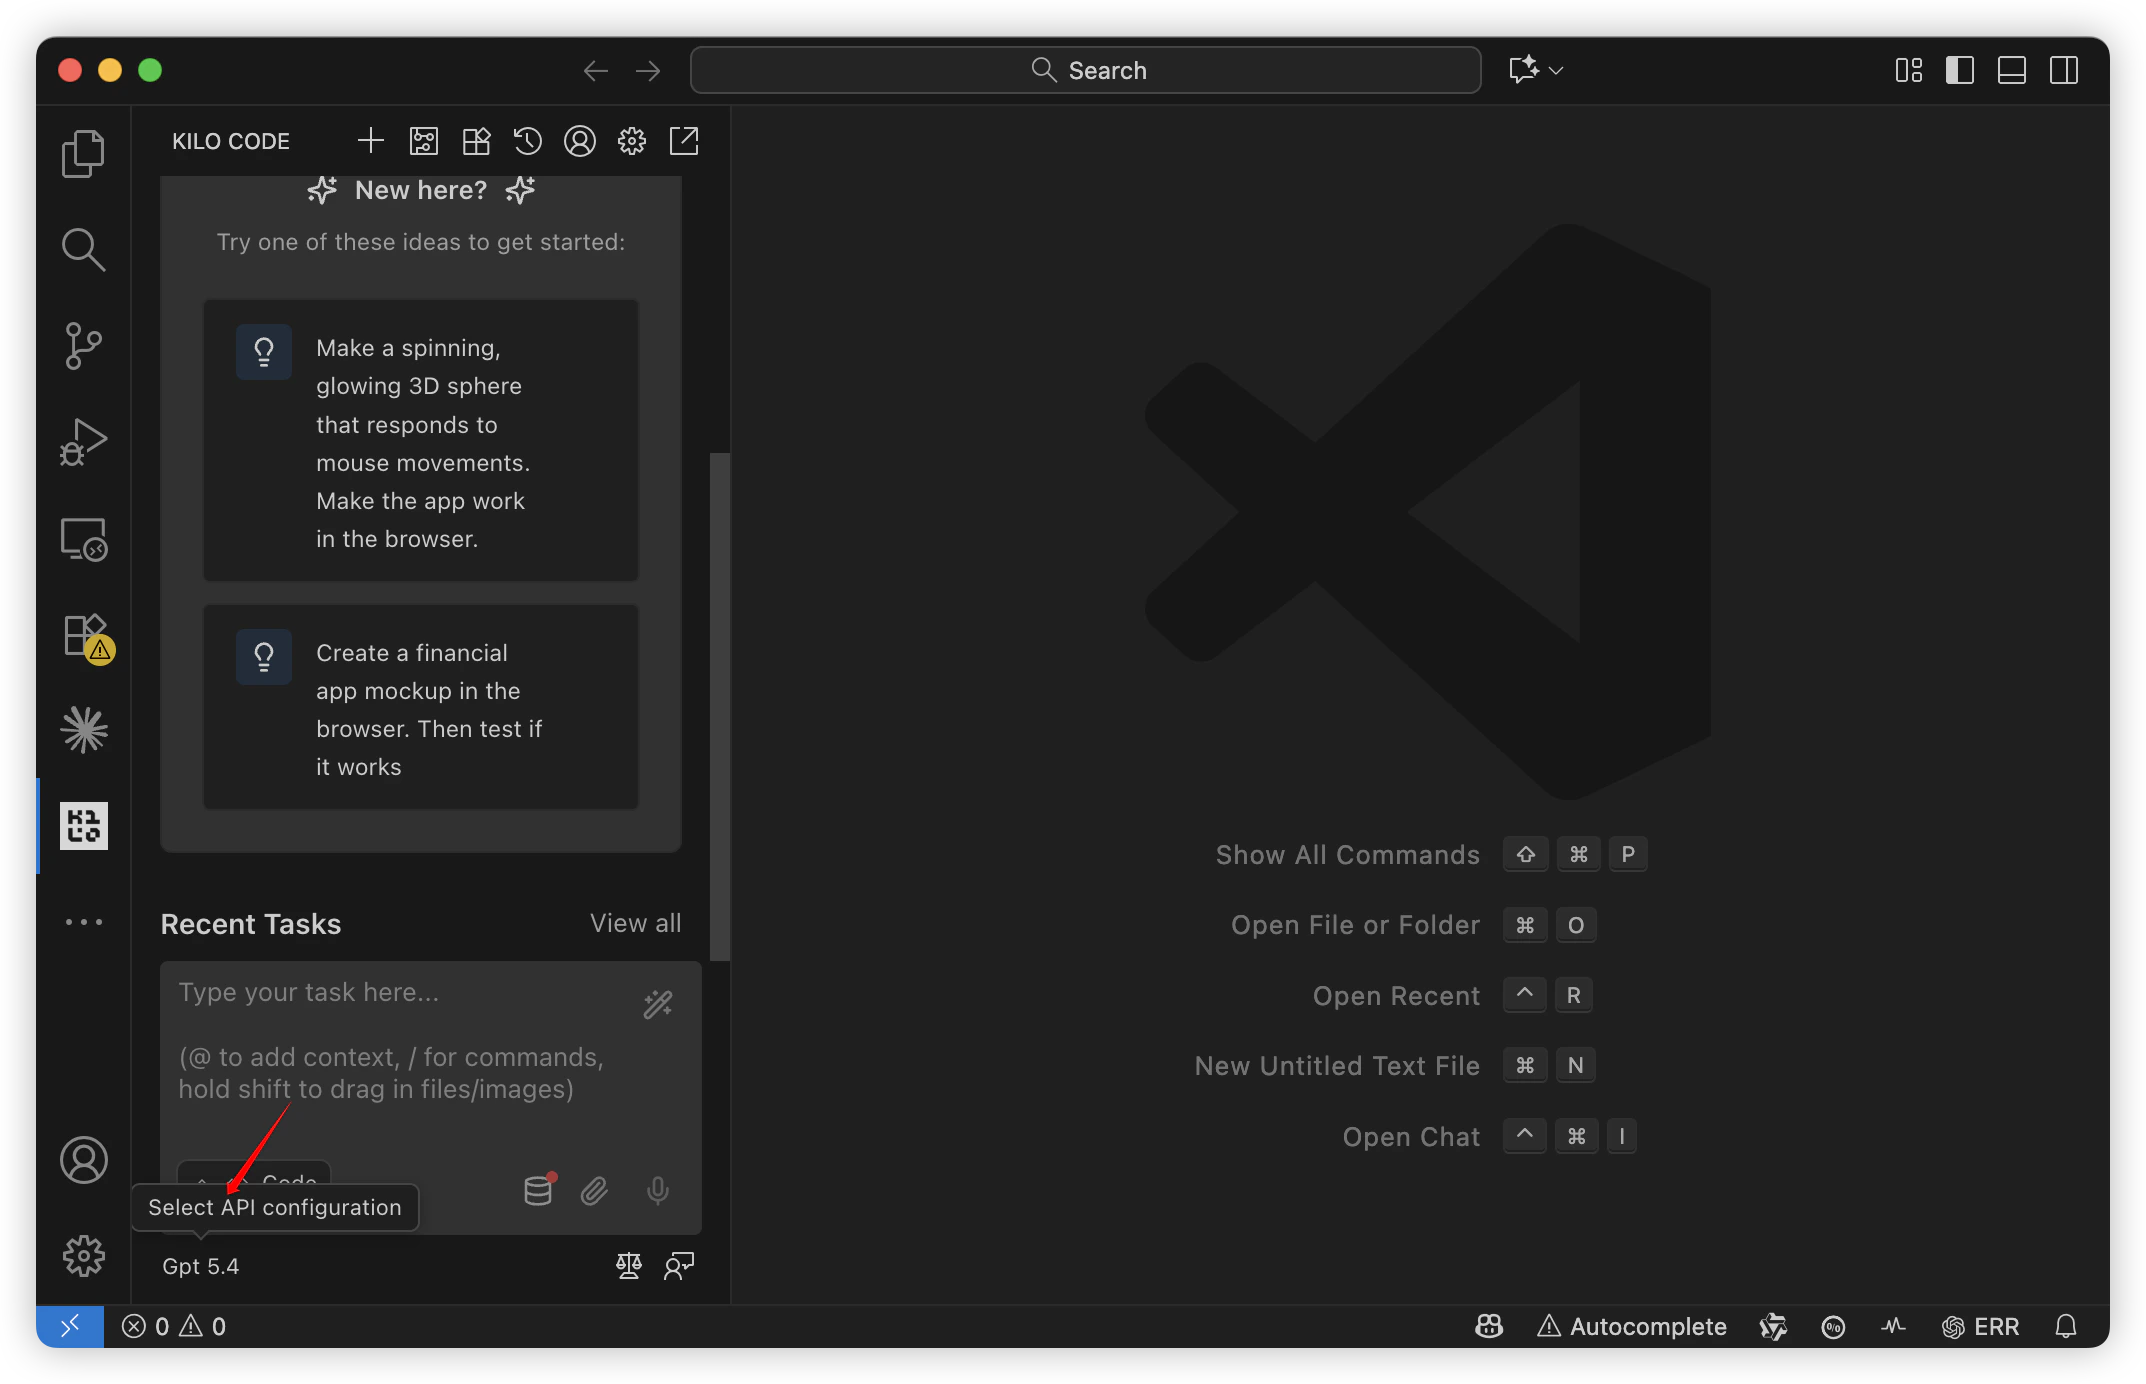The width and height of the screenshot is (2146, 1384).
Task: Click View all recent tasks link
Action: (635, 923)
